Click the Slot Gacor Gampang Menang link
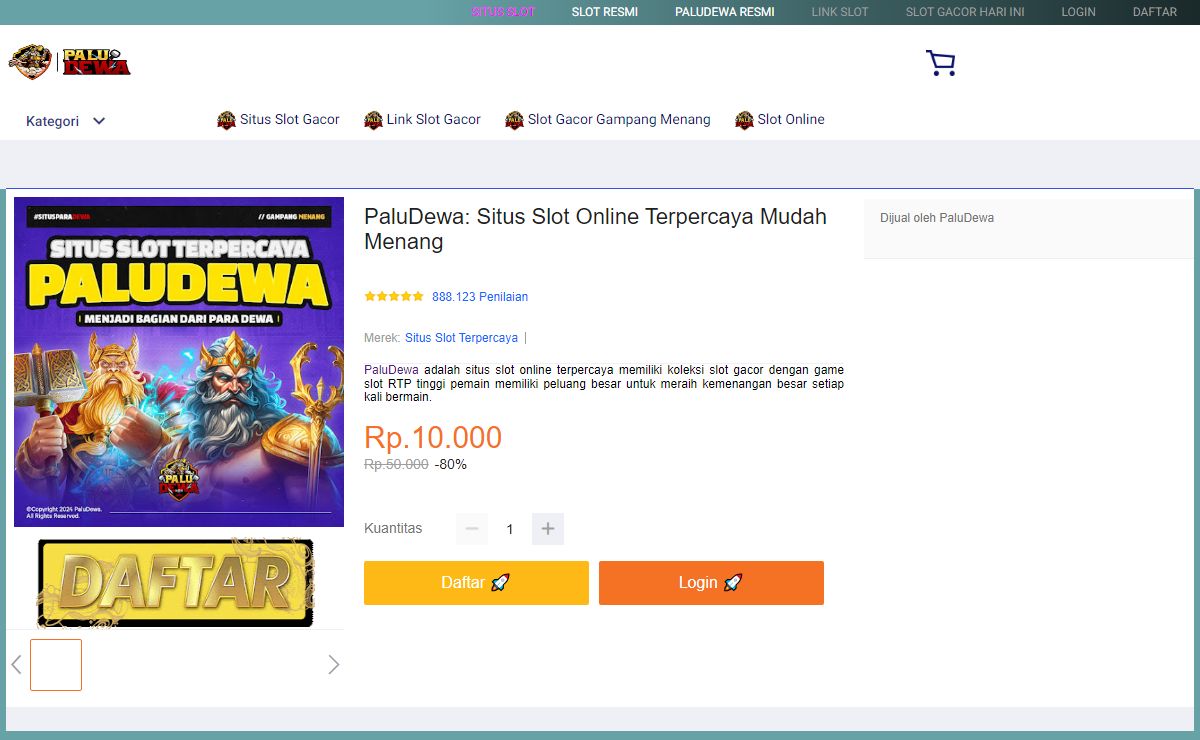The height and width of the screenshot is (740, 1200). click(x=619, y=119)
